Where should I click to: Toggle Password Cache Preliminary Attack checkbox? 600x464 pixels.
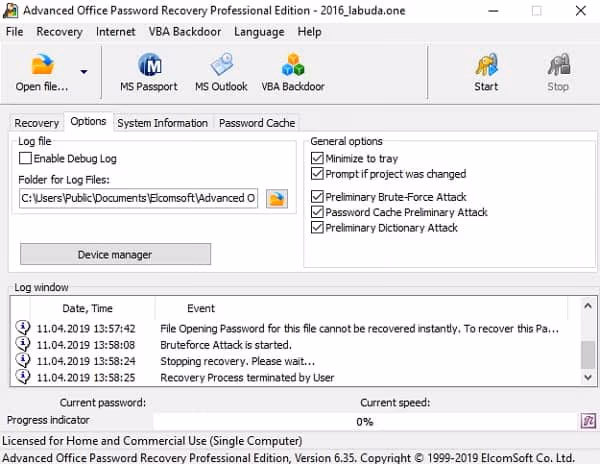(317, 212)
